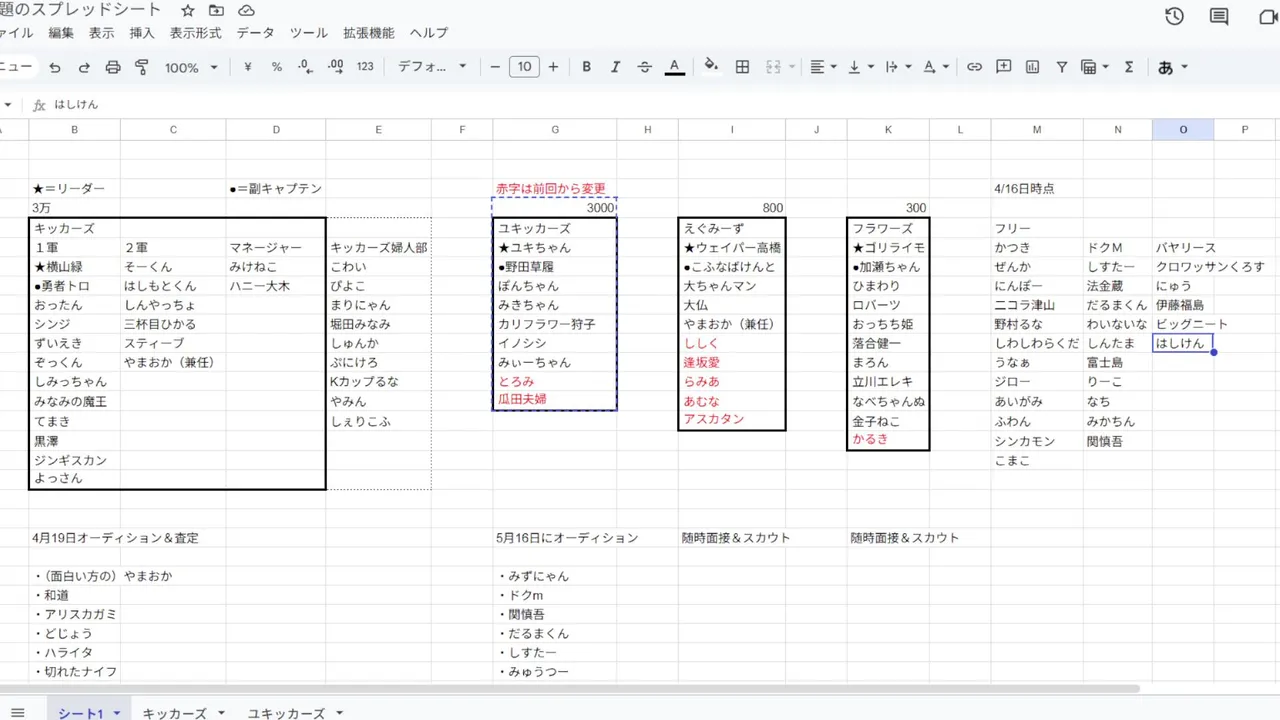Open more number formats 123 menu
Image resolution: width=1280 pixels, height=720 pixels.
(365, 67)
